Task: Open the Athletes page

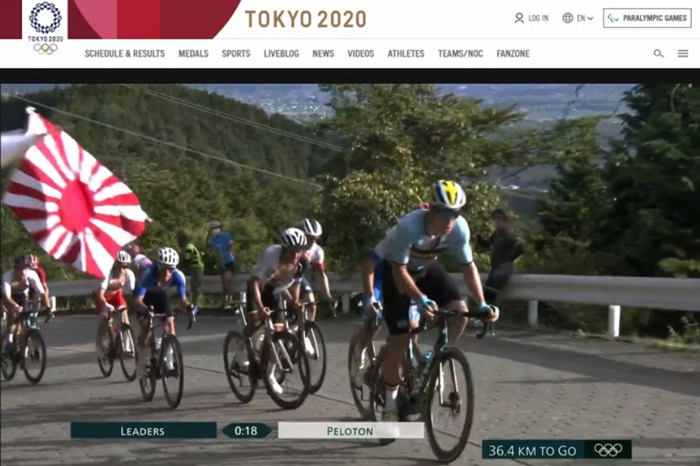Action: [x=406, y=54]
